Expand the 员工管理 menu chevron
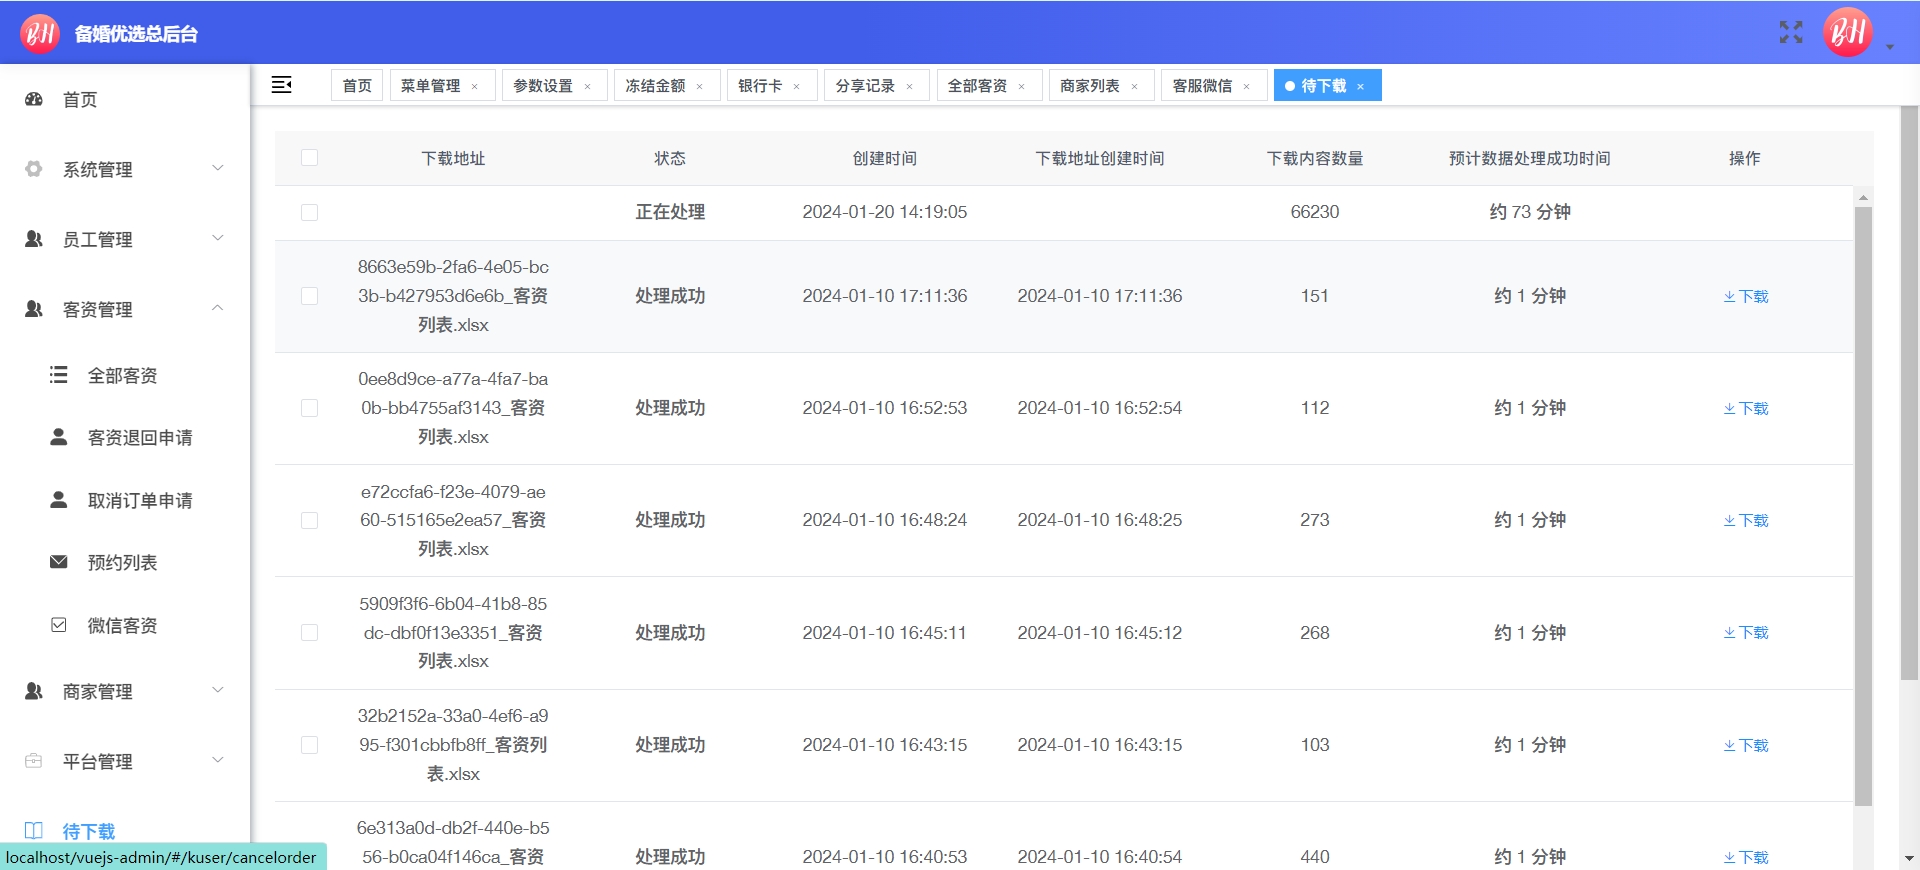 [218, 238]
